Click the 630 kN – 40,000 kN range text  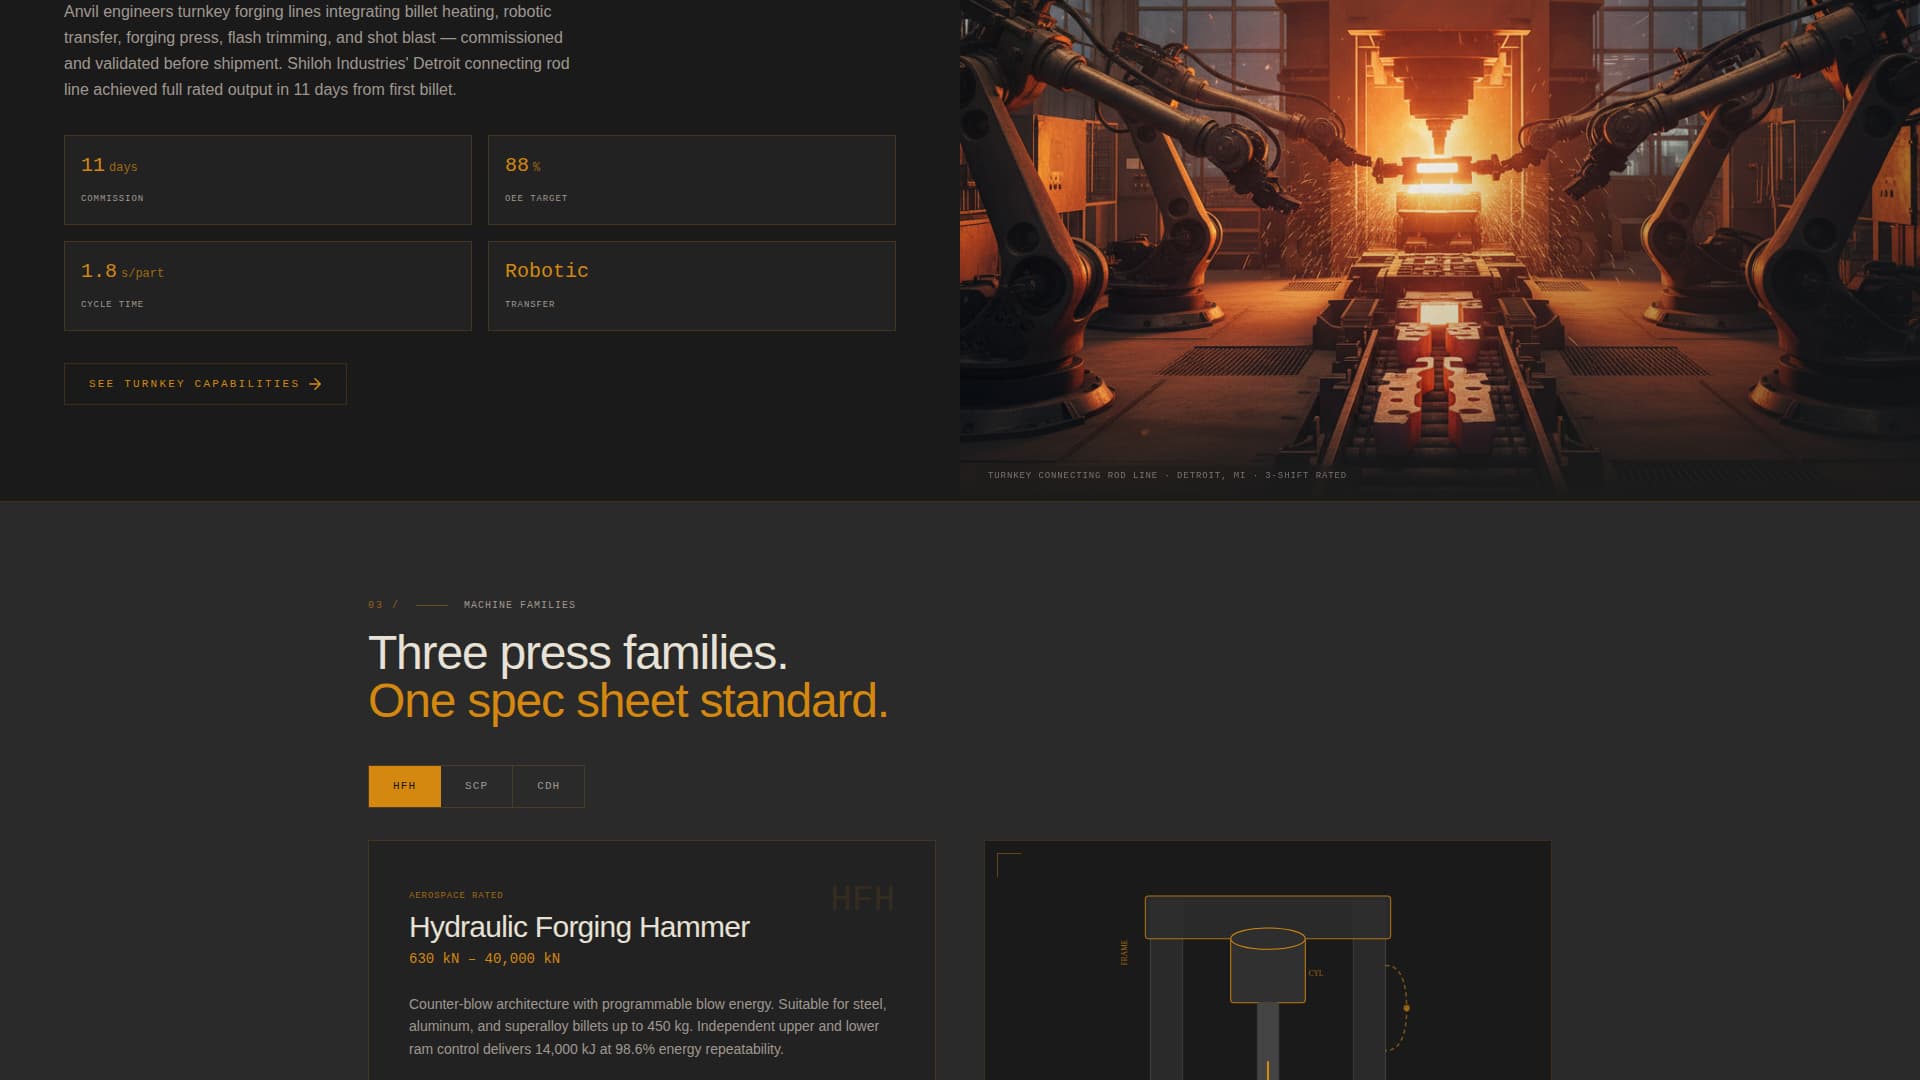click(x=484, y=958)
